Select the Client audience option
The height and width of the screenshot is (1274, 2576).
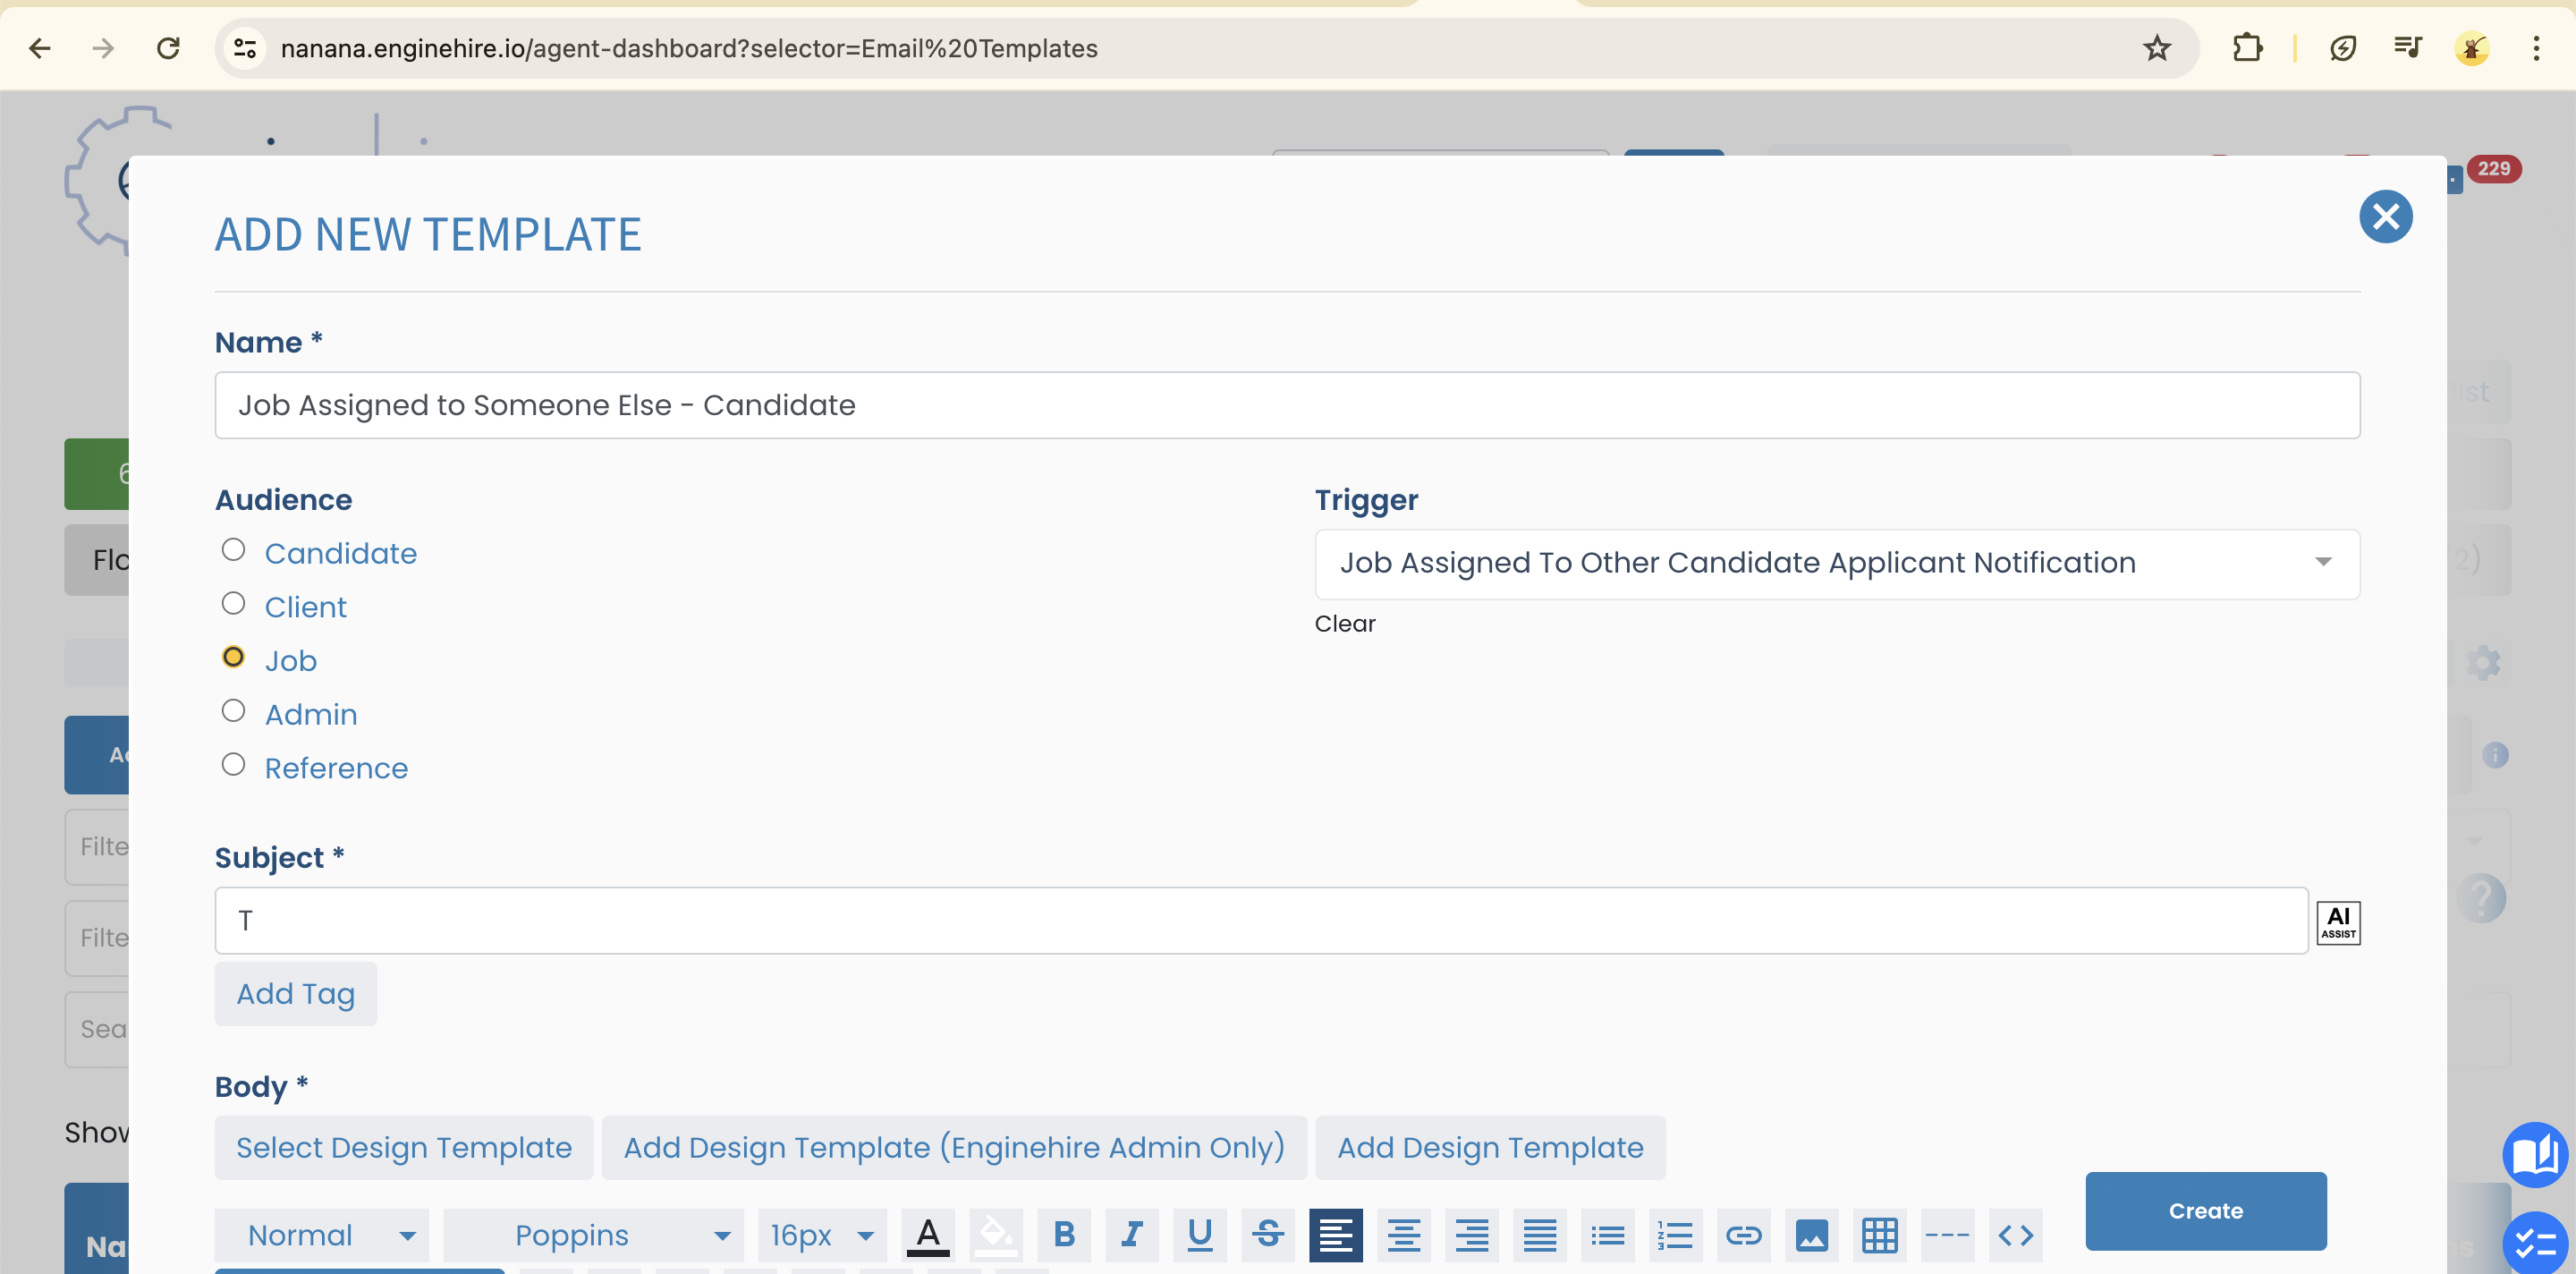pos(233,604)
